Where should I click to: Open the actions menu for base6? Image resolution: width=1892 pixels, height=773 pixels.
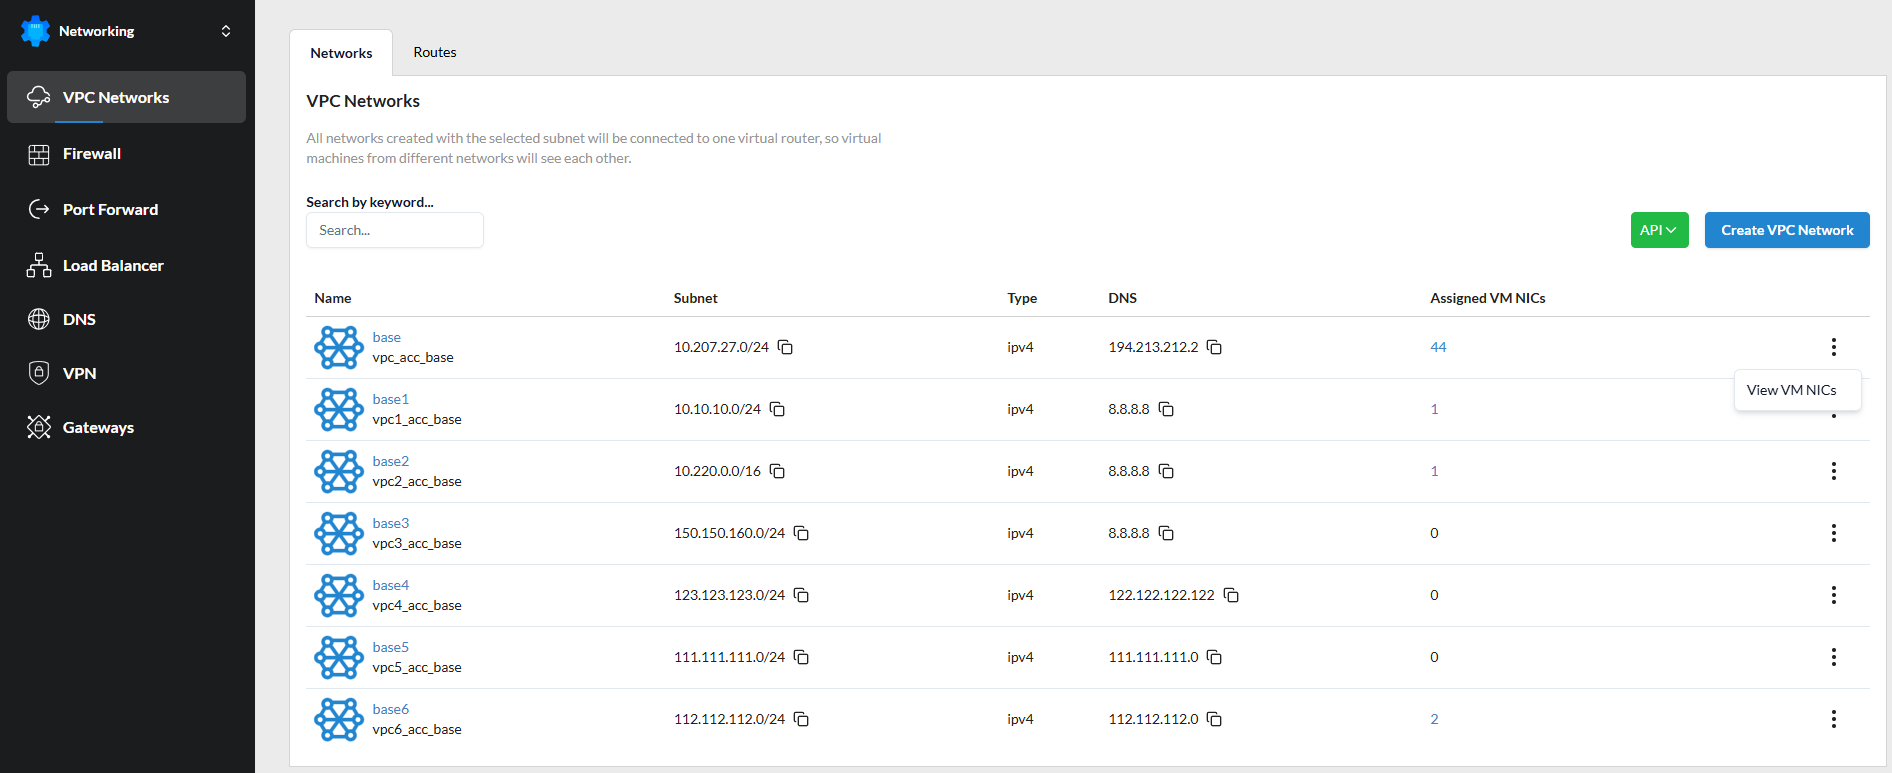(1833, 719)
